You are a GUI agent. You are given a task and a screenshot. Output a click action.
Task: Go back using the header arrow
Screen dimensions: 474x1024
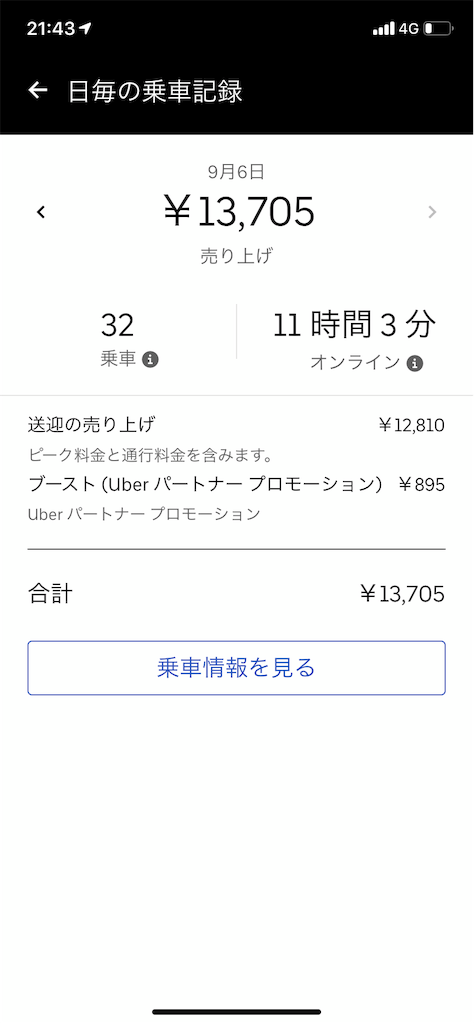tap(38, 90)
